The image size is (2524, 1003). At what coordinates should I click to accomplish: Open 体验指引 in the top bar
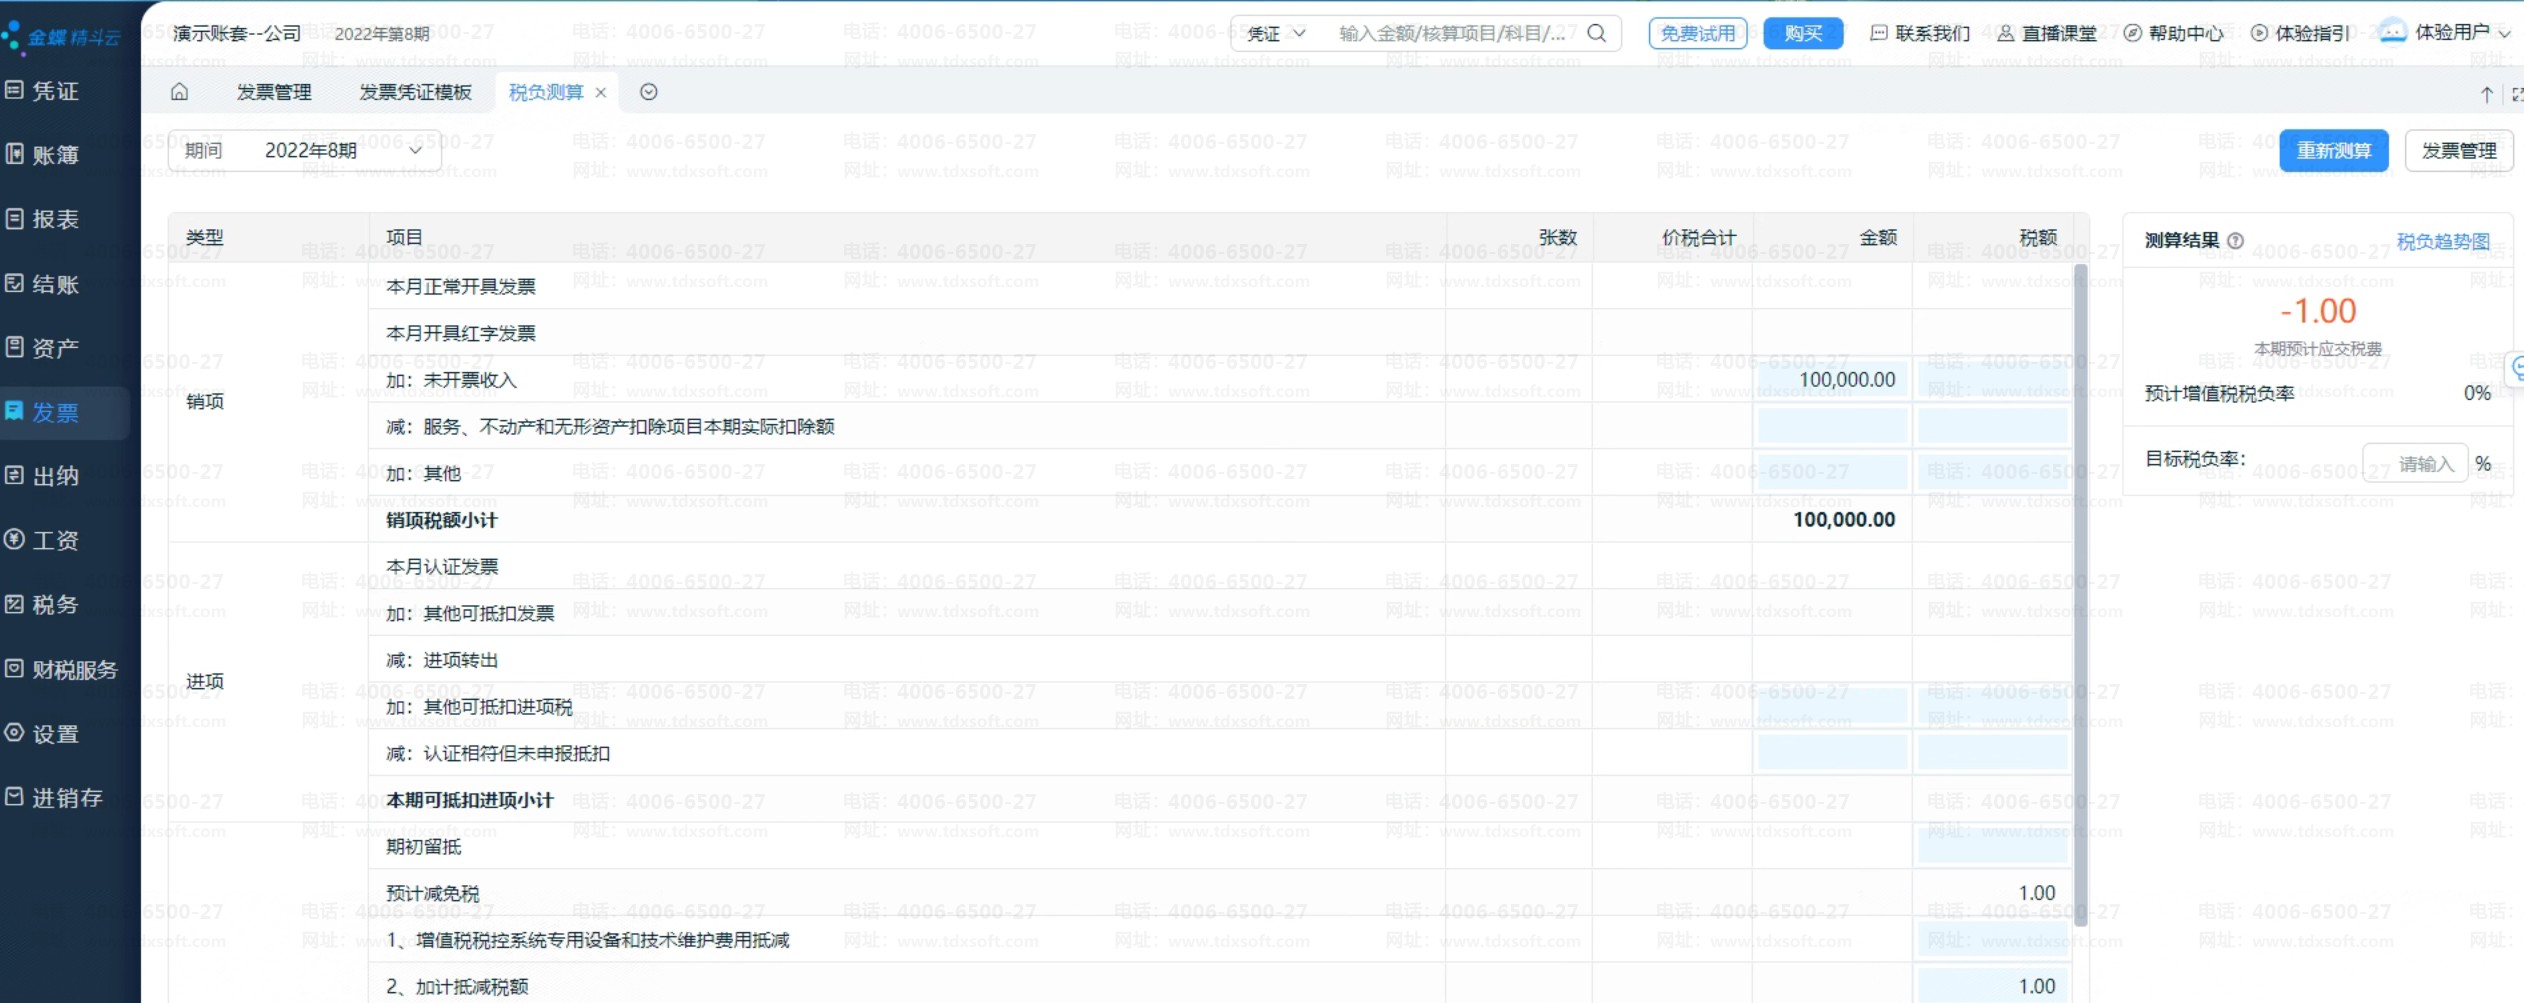click(2300, 34)
